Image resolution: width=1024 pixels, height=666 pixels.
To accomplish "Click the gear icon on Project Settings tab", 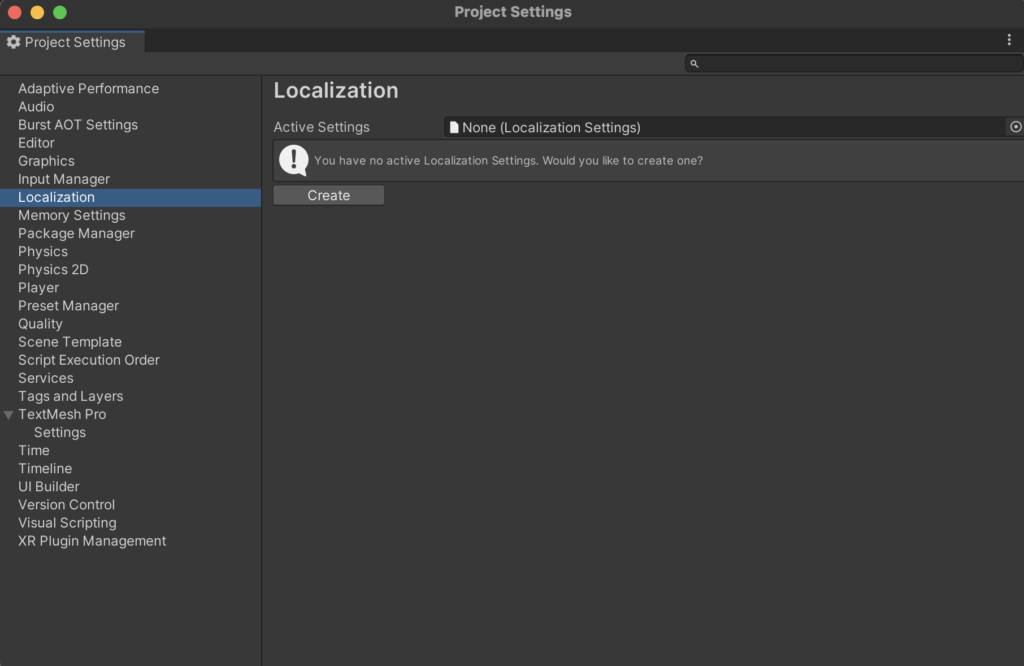I will (x=13, y=42).
